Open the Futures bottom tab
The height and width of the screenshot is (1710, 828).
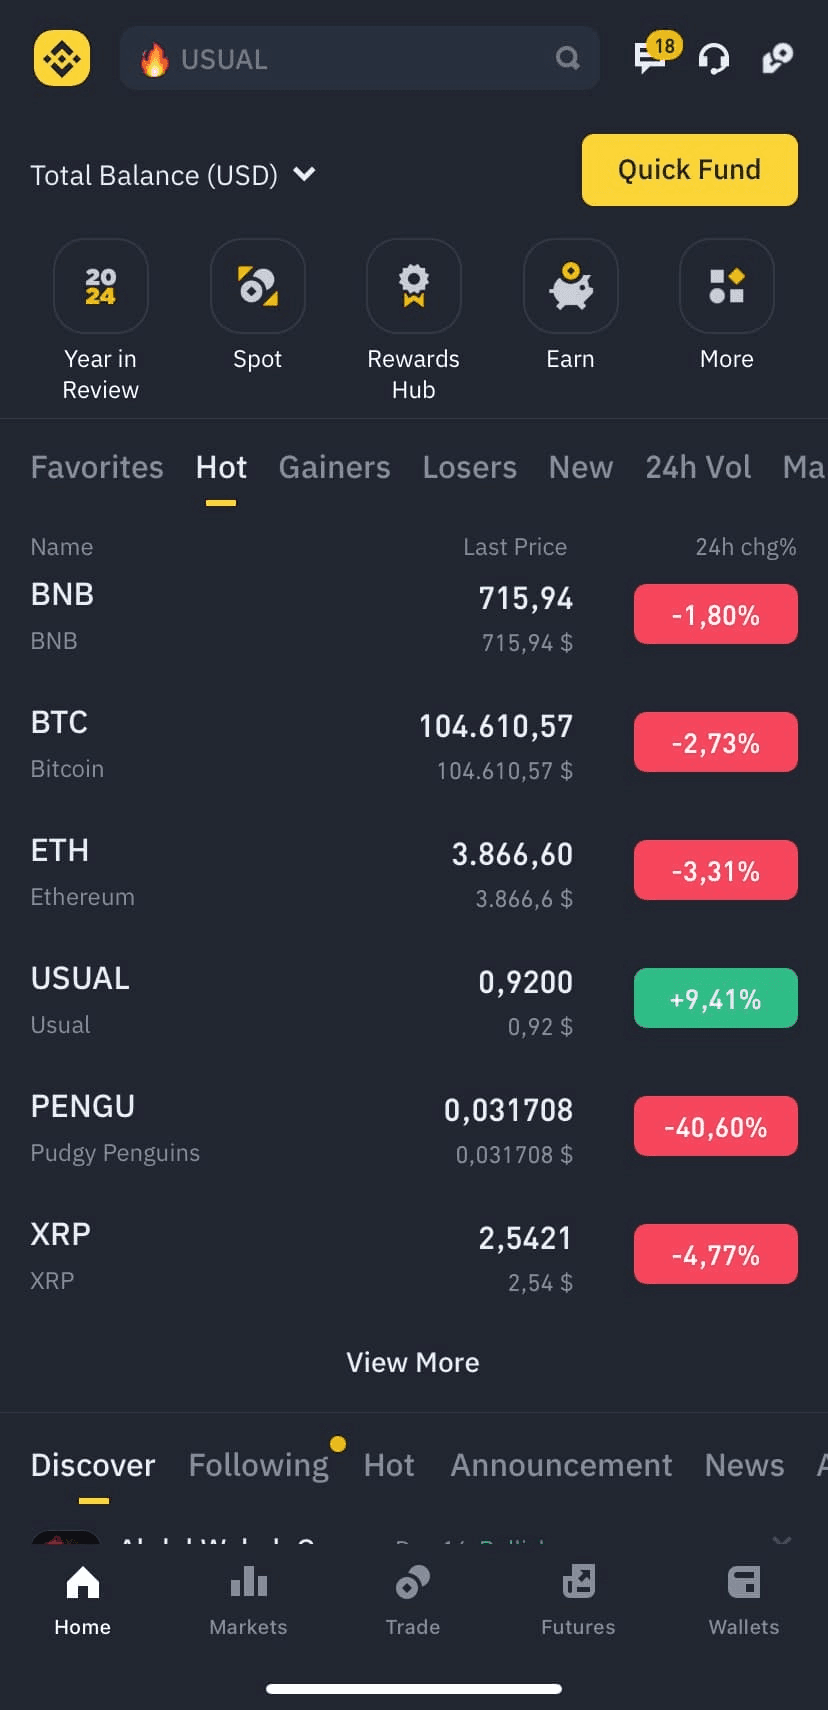click(x=578, y=1599)
